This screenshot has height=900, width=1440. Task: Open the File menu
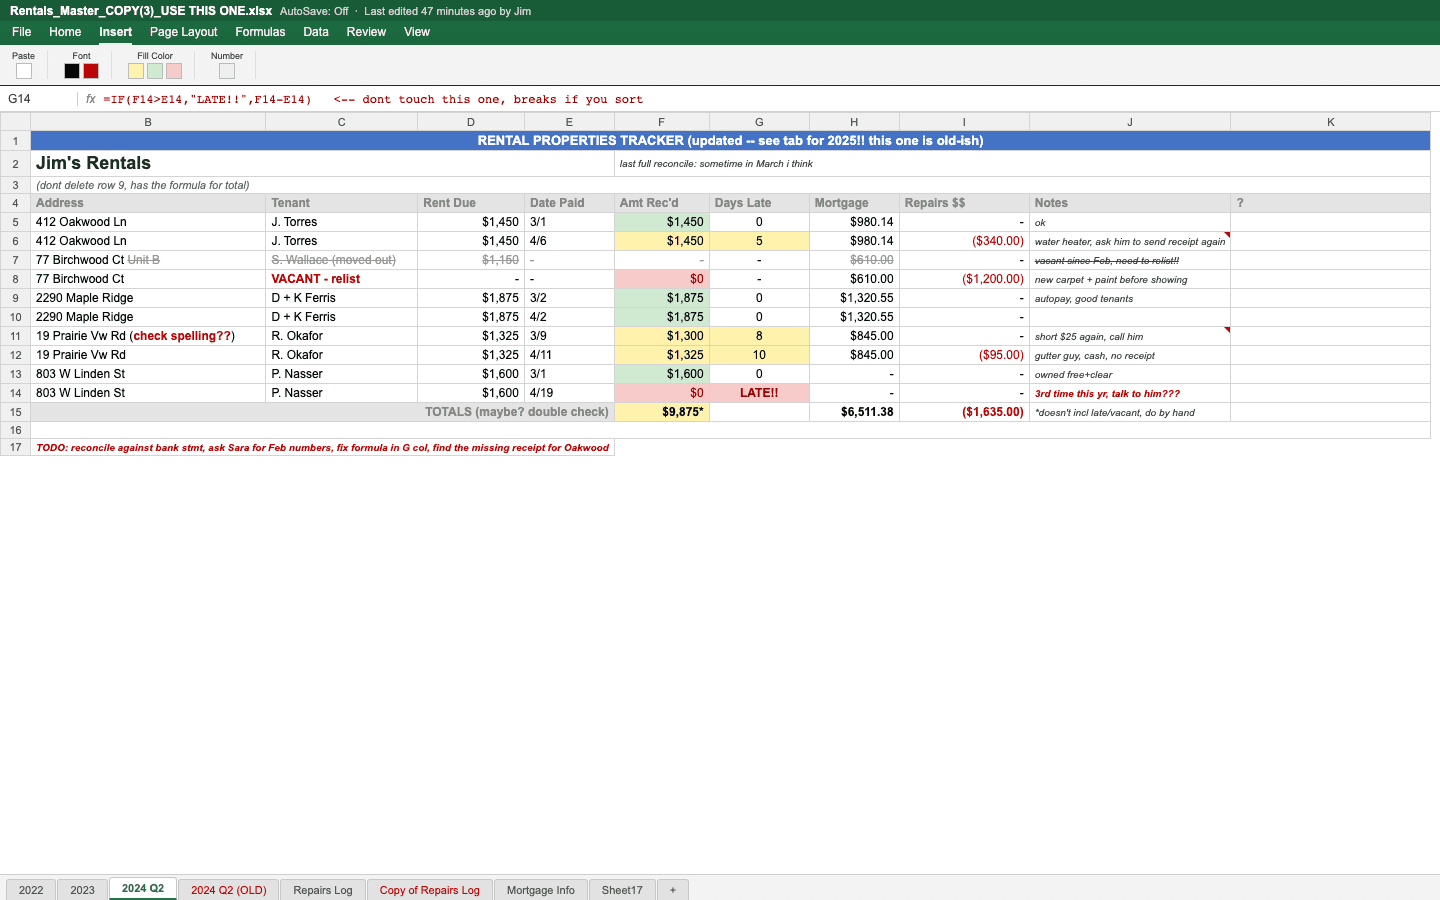pos(22,32)
